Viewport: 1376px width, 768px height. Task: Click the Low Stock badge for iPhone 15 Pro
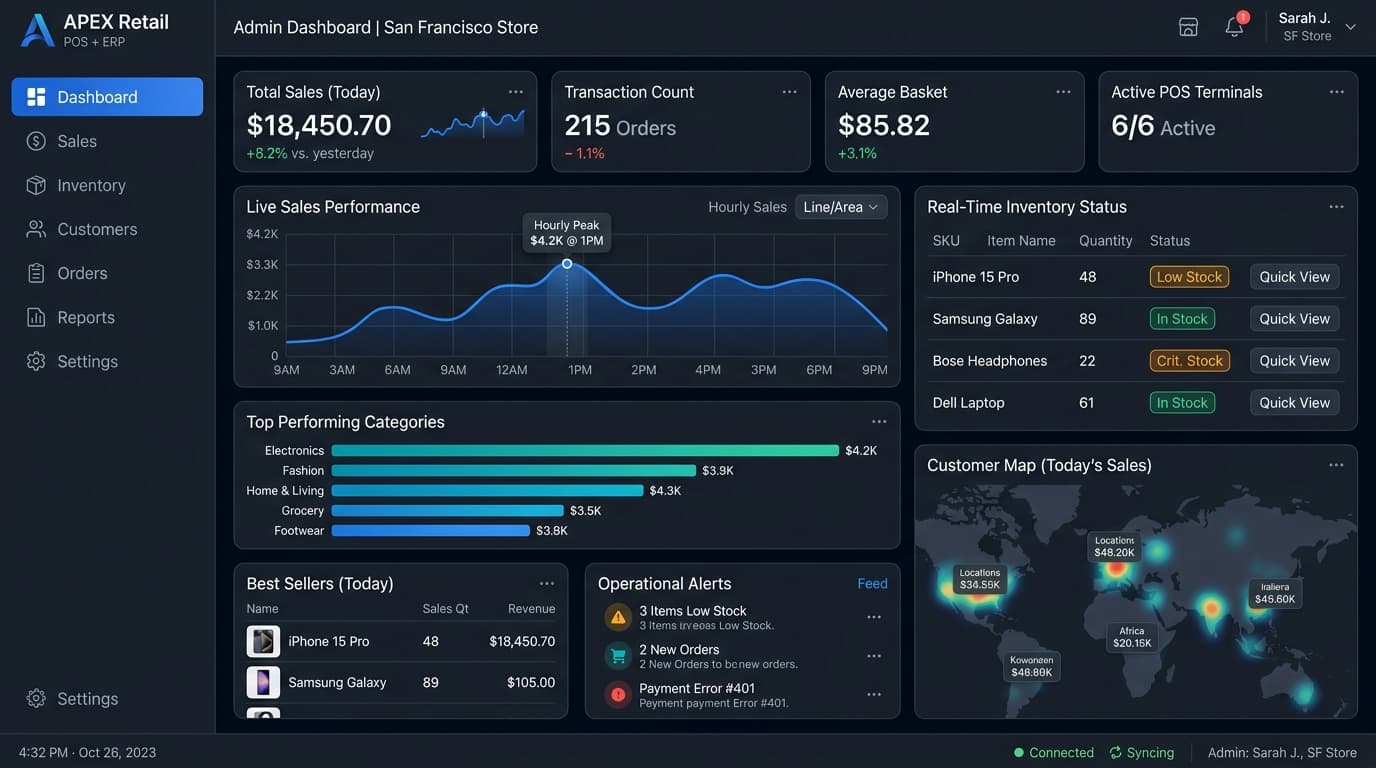pos(1190,277)
